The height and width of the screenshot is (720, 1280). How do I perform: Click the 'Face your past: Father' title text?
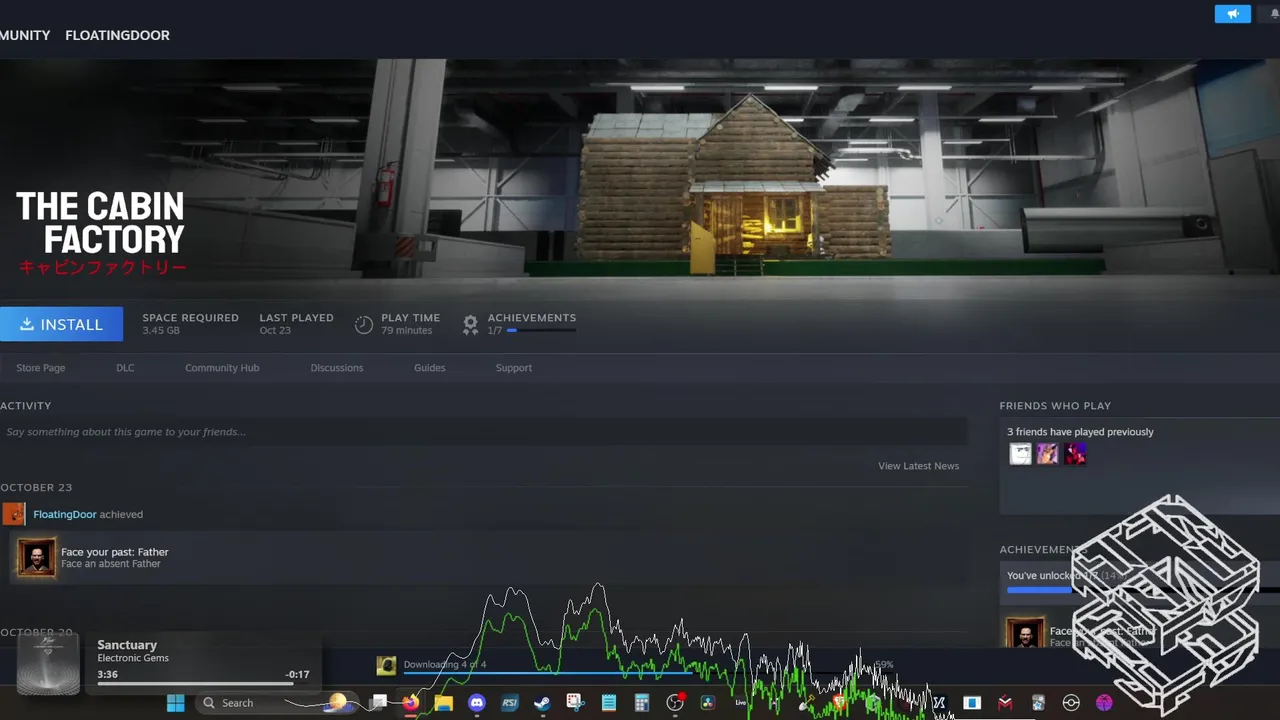(115, 552)
